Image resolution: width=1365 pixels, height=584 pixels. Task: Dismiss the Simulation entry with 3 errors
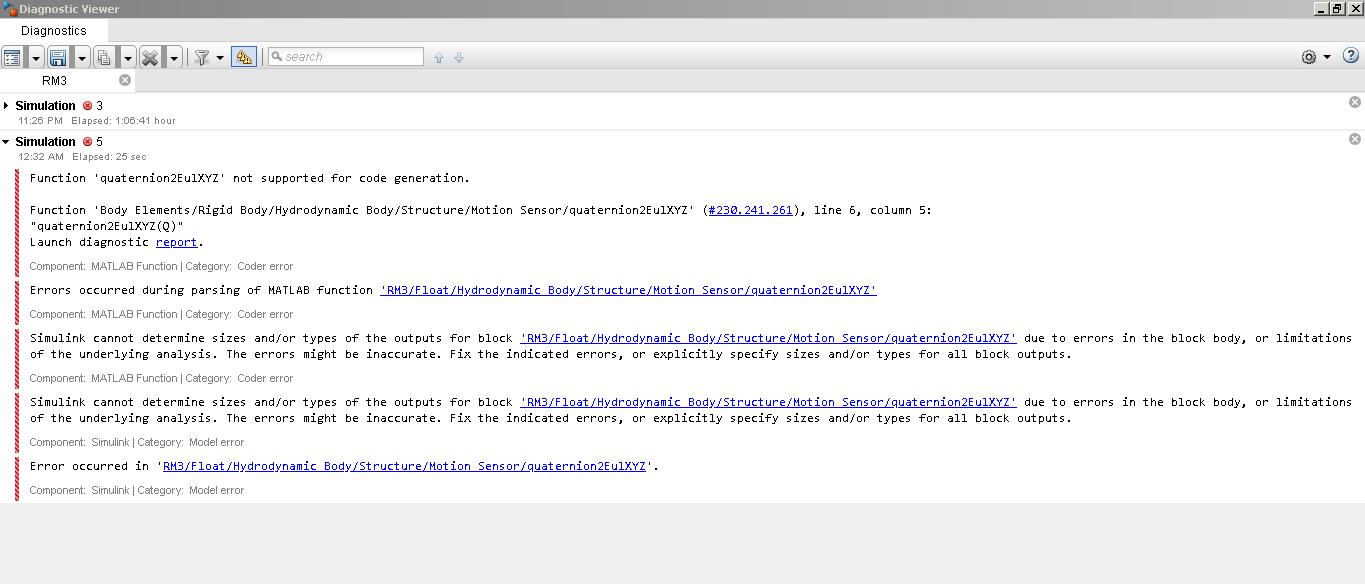[x=1355, y=102]
